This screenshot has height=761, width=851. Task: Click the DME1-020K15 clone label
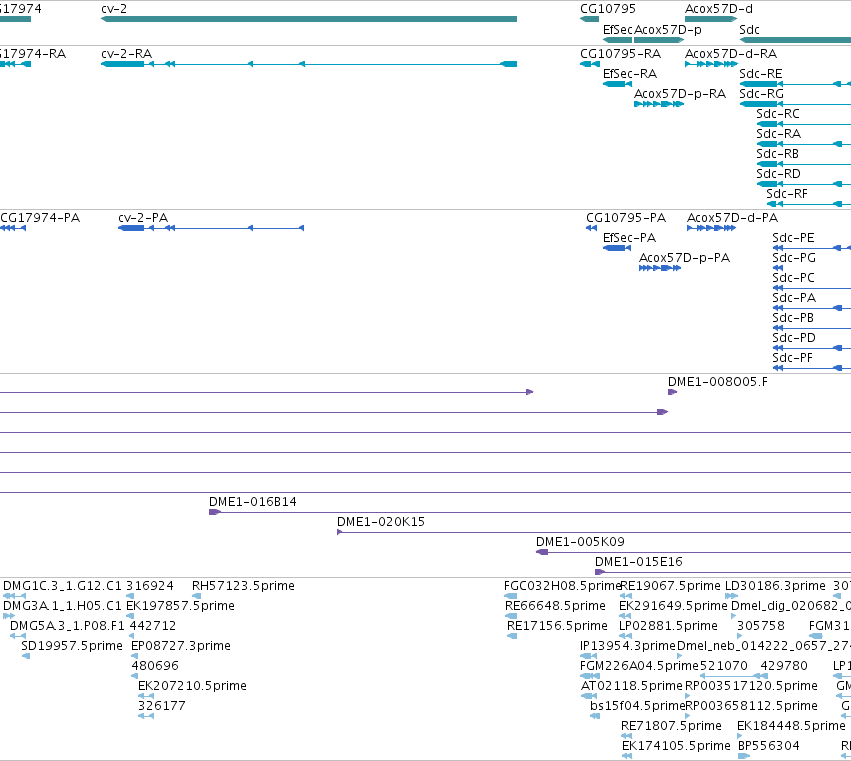click(380, 522)
